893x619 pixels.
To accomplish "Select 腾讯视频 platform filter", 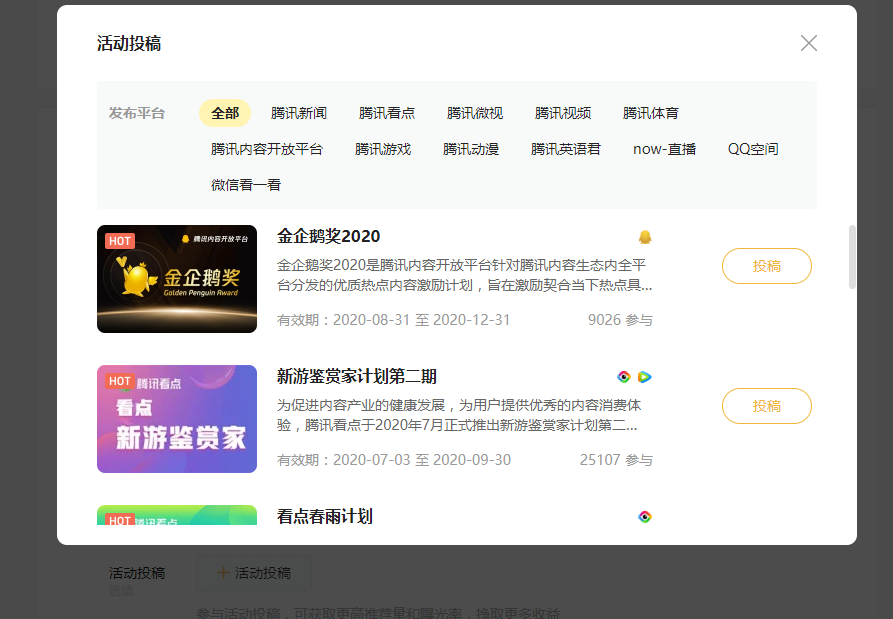I will [x=563, y=113].
